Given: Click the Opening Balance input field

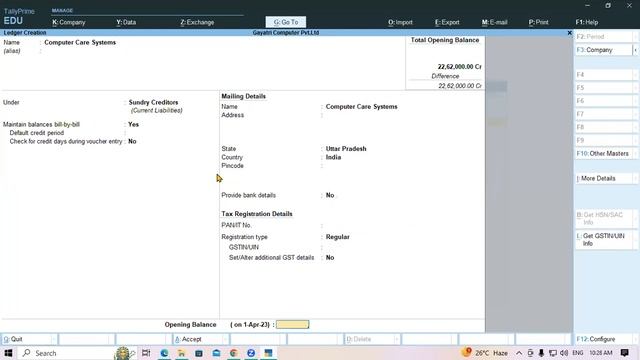Looking at the screenshot, I should coord(293,324).
